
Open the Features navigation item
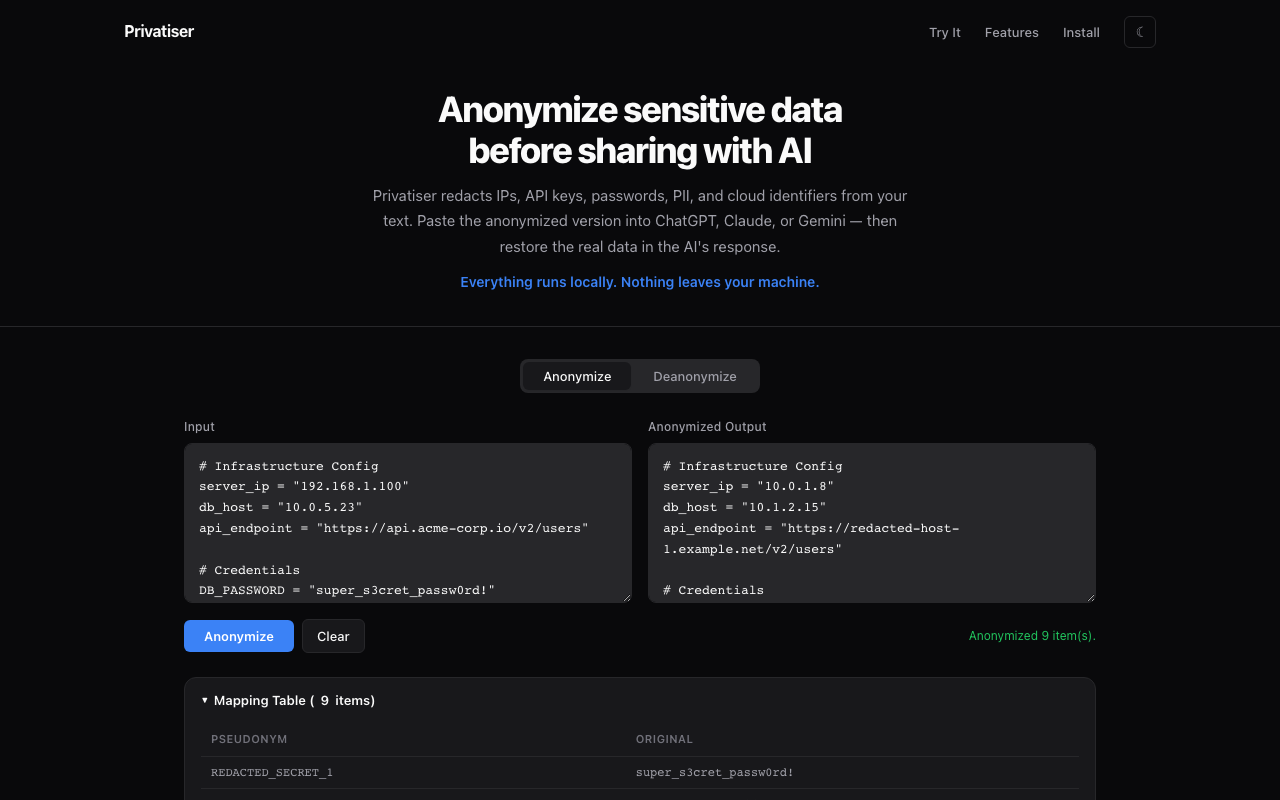coord(1011,32)
